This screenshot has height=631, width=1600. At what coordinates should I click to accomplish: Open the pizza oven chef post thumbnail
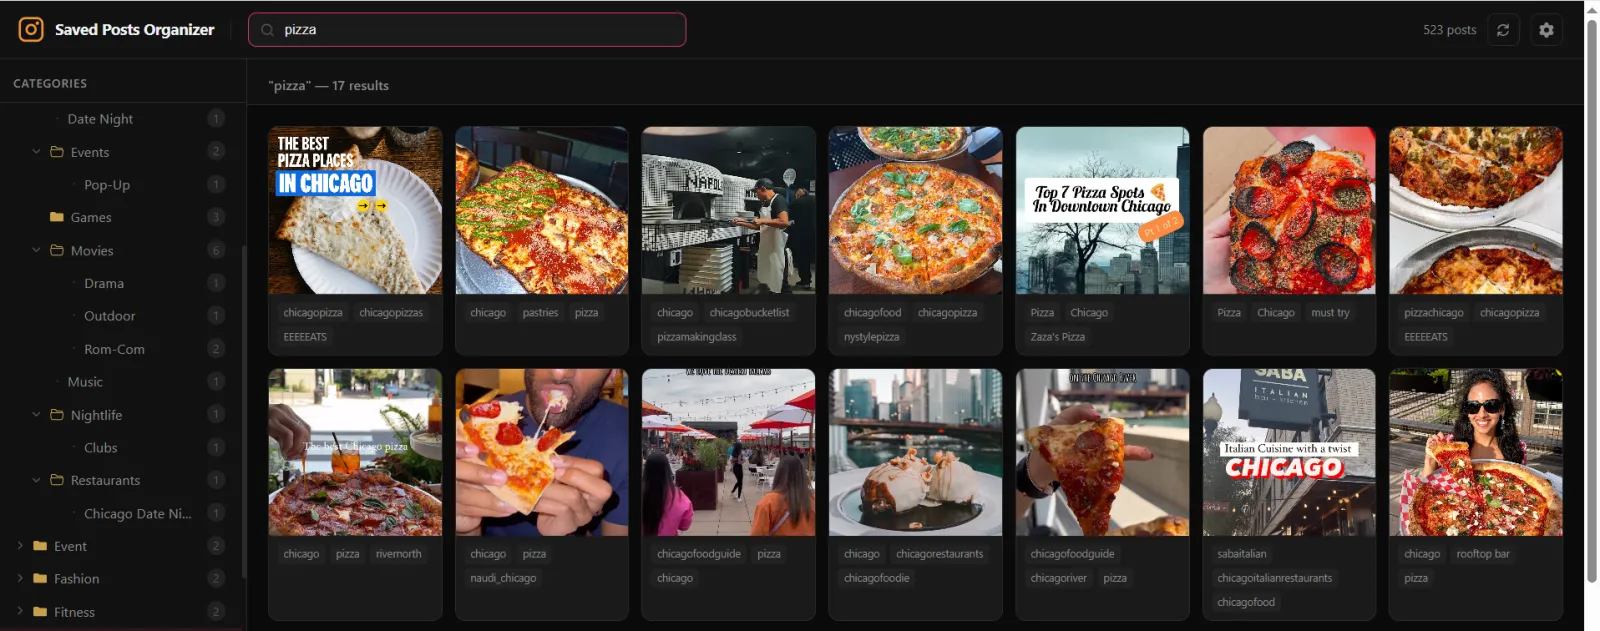(729, 210)
